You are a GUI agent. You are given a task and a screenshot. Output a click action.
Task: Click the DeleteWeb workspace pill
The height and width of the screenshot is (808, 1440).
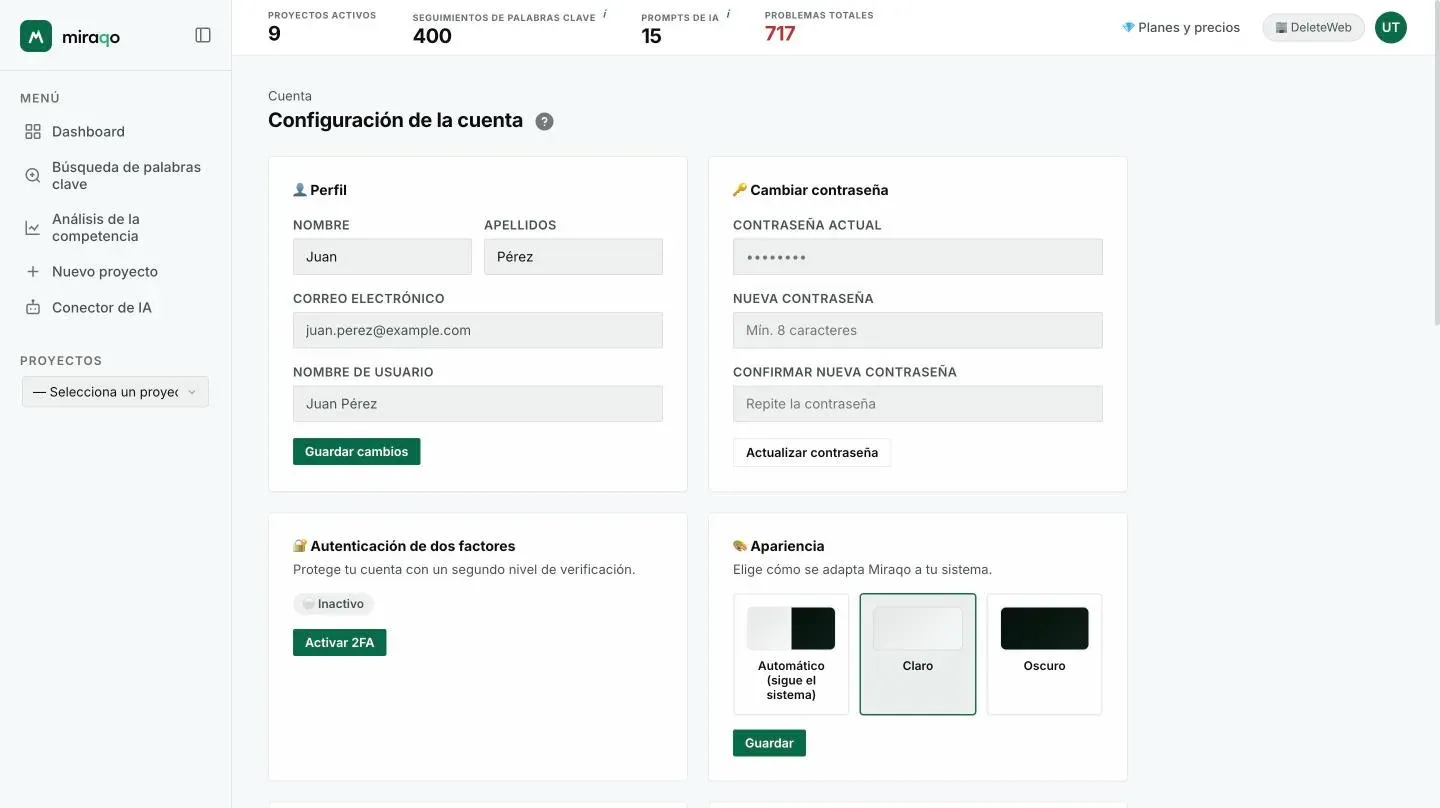[1314, 28]
